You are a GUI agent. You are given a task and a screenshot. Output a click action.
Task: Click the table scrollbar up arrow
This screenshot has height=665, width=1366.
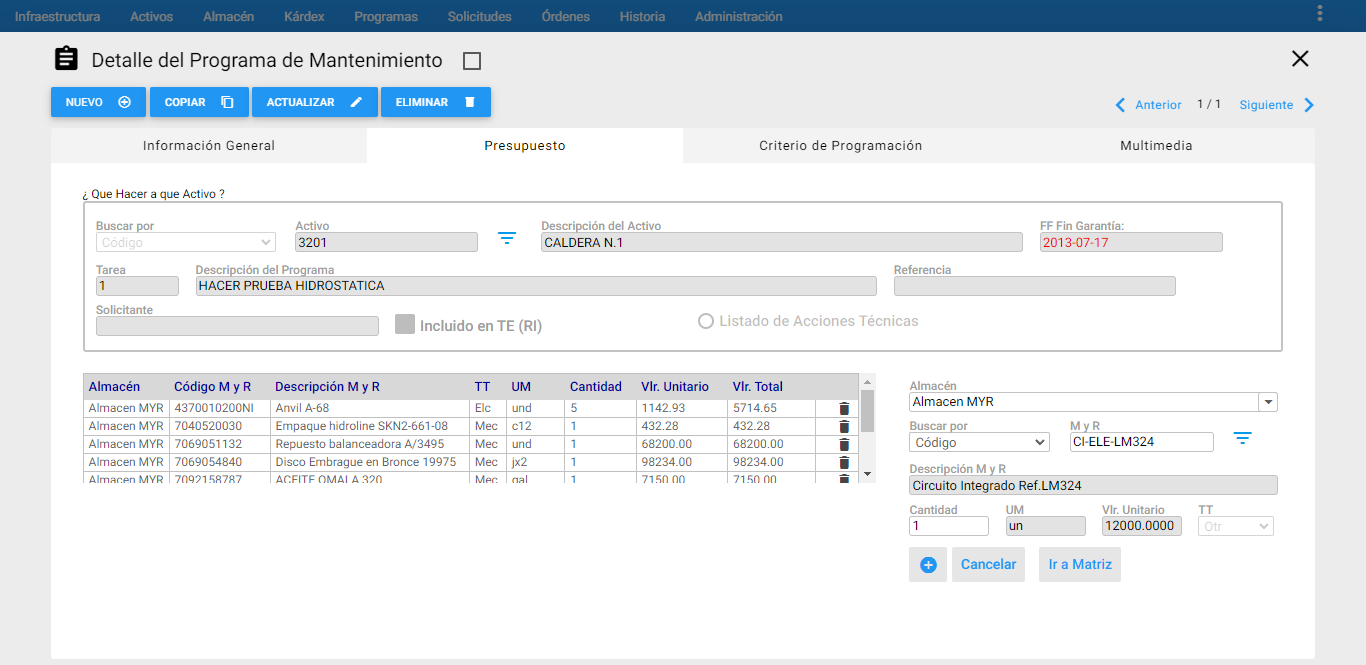867,382
